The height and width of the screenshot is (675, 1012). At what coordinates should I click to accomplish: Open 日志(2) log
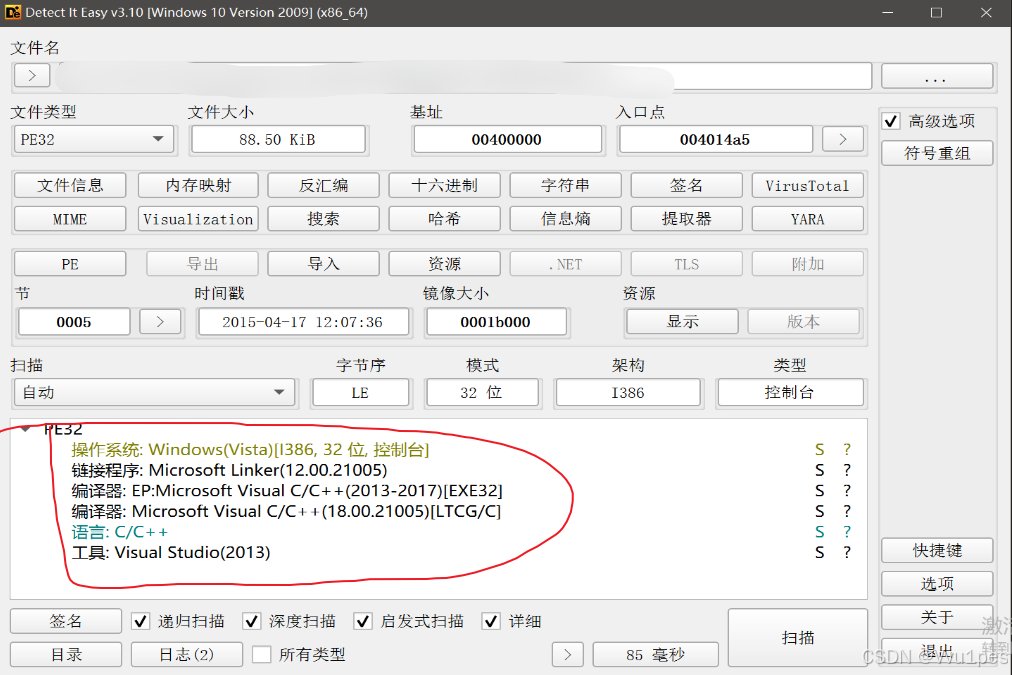click(x=187, y=654)
